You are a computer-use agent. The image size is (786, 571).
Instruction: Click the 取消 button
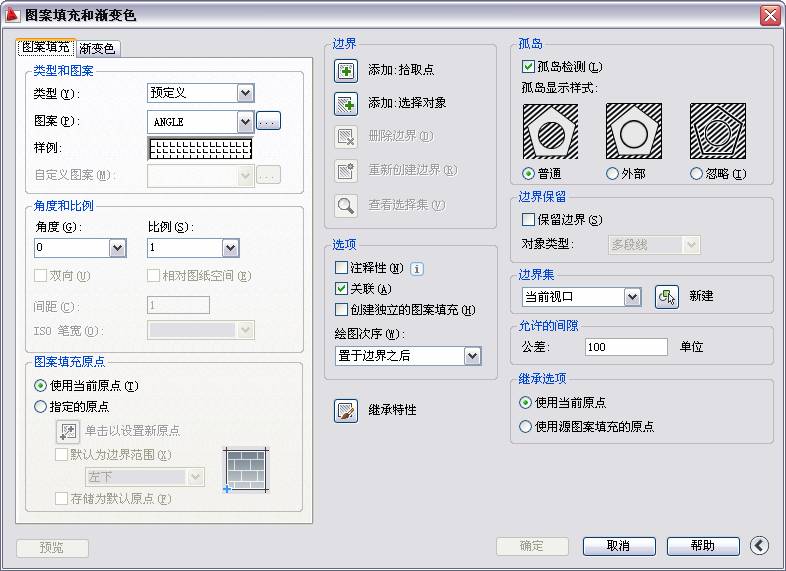[618, 546]
